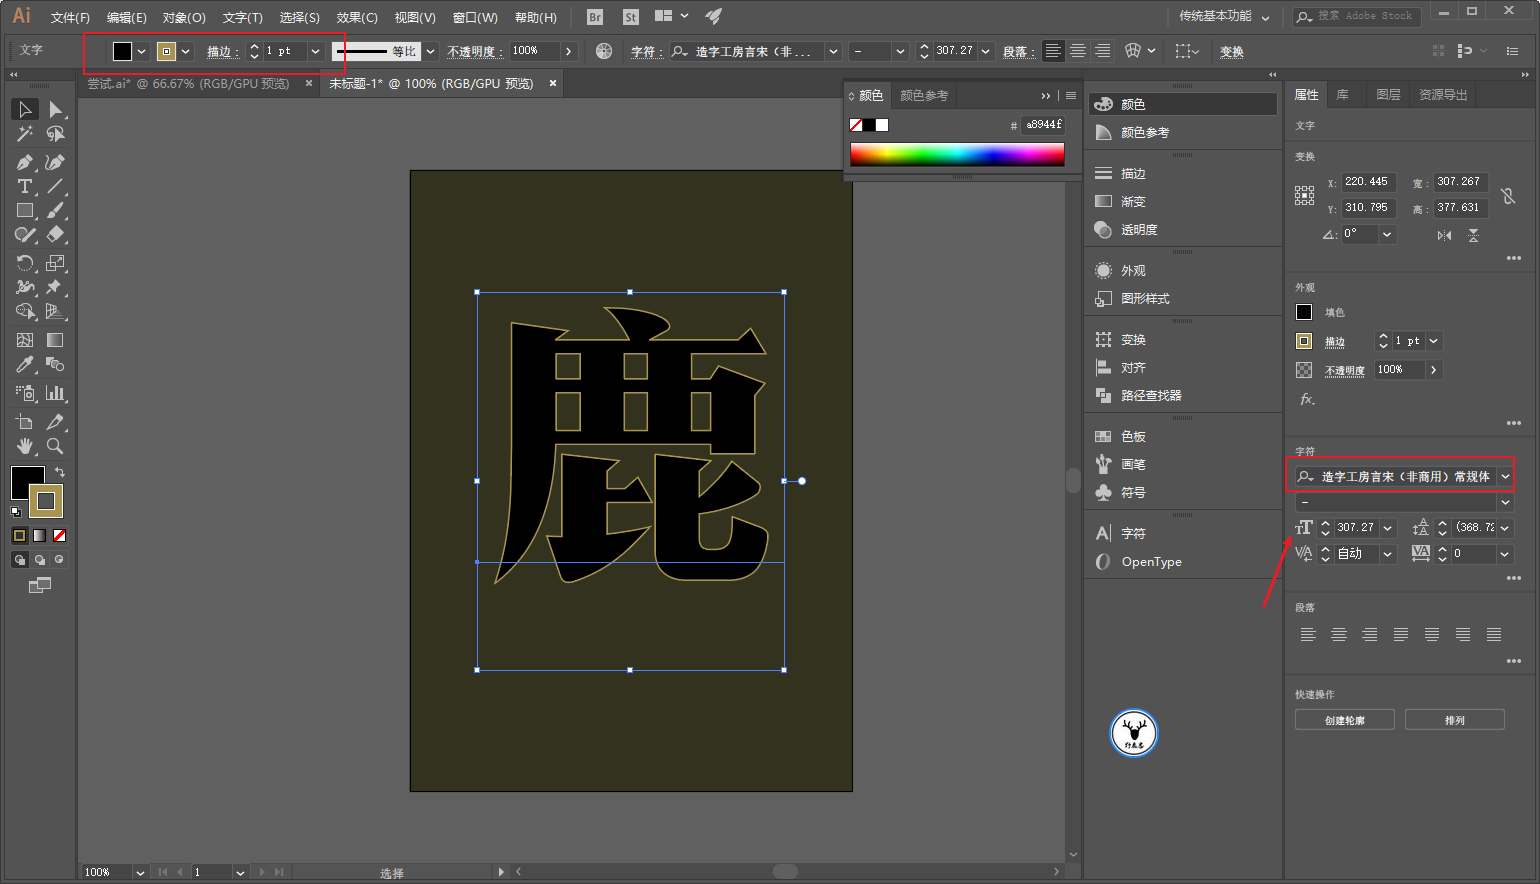Viewport: 1540px width, 884px height.
Task: Click the hex color value field
Action: pos(1044,125)
